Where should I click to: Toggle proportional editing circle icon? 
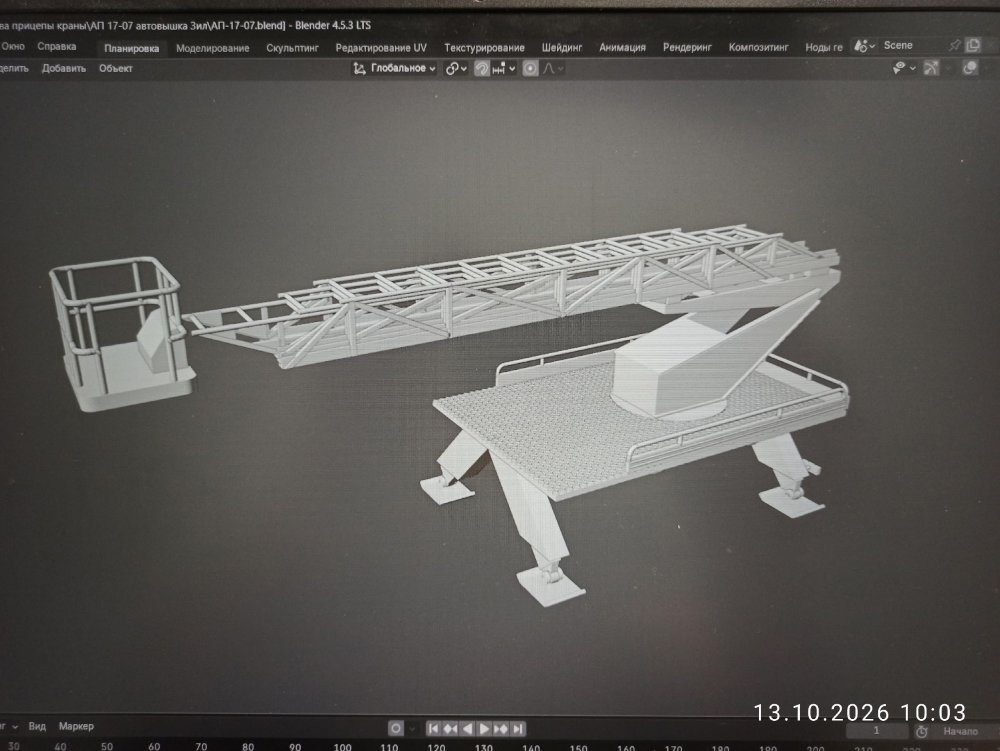click(x=530, y=68)
